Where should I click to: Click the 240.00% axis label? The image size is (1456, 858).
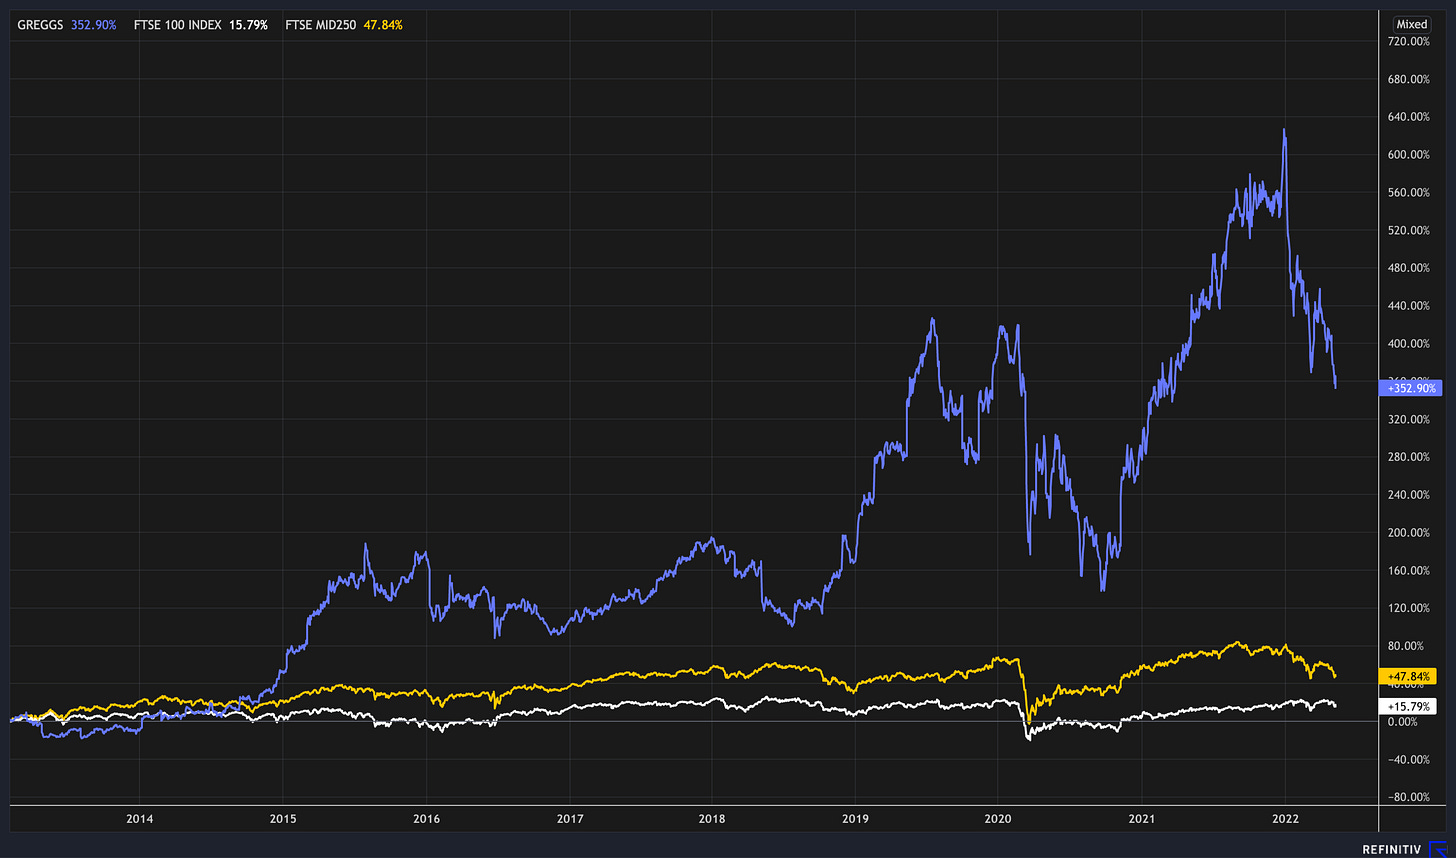pyautogui.click(x=1407, y=495)
